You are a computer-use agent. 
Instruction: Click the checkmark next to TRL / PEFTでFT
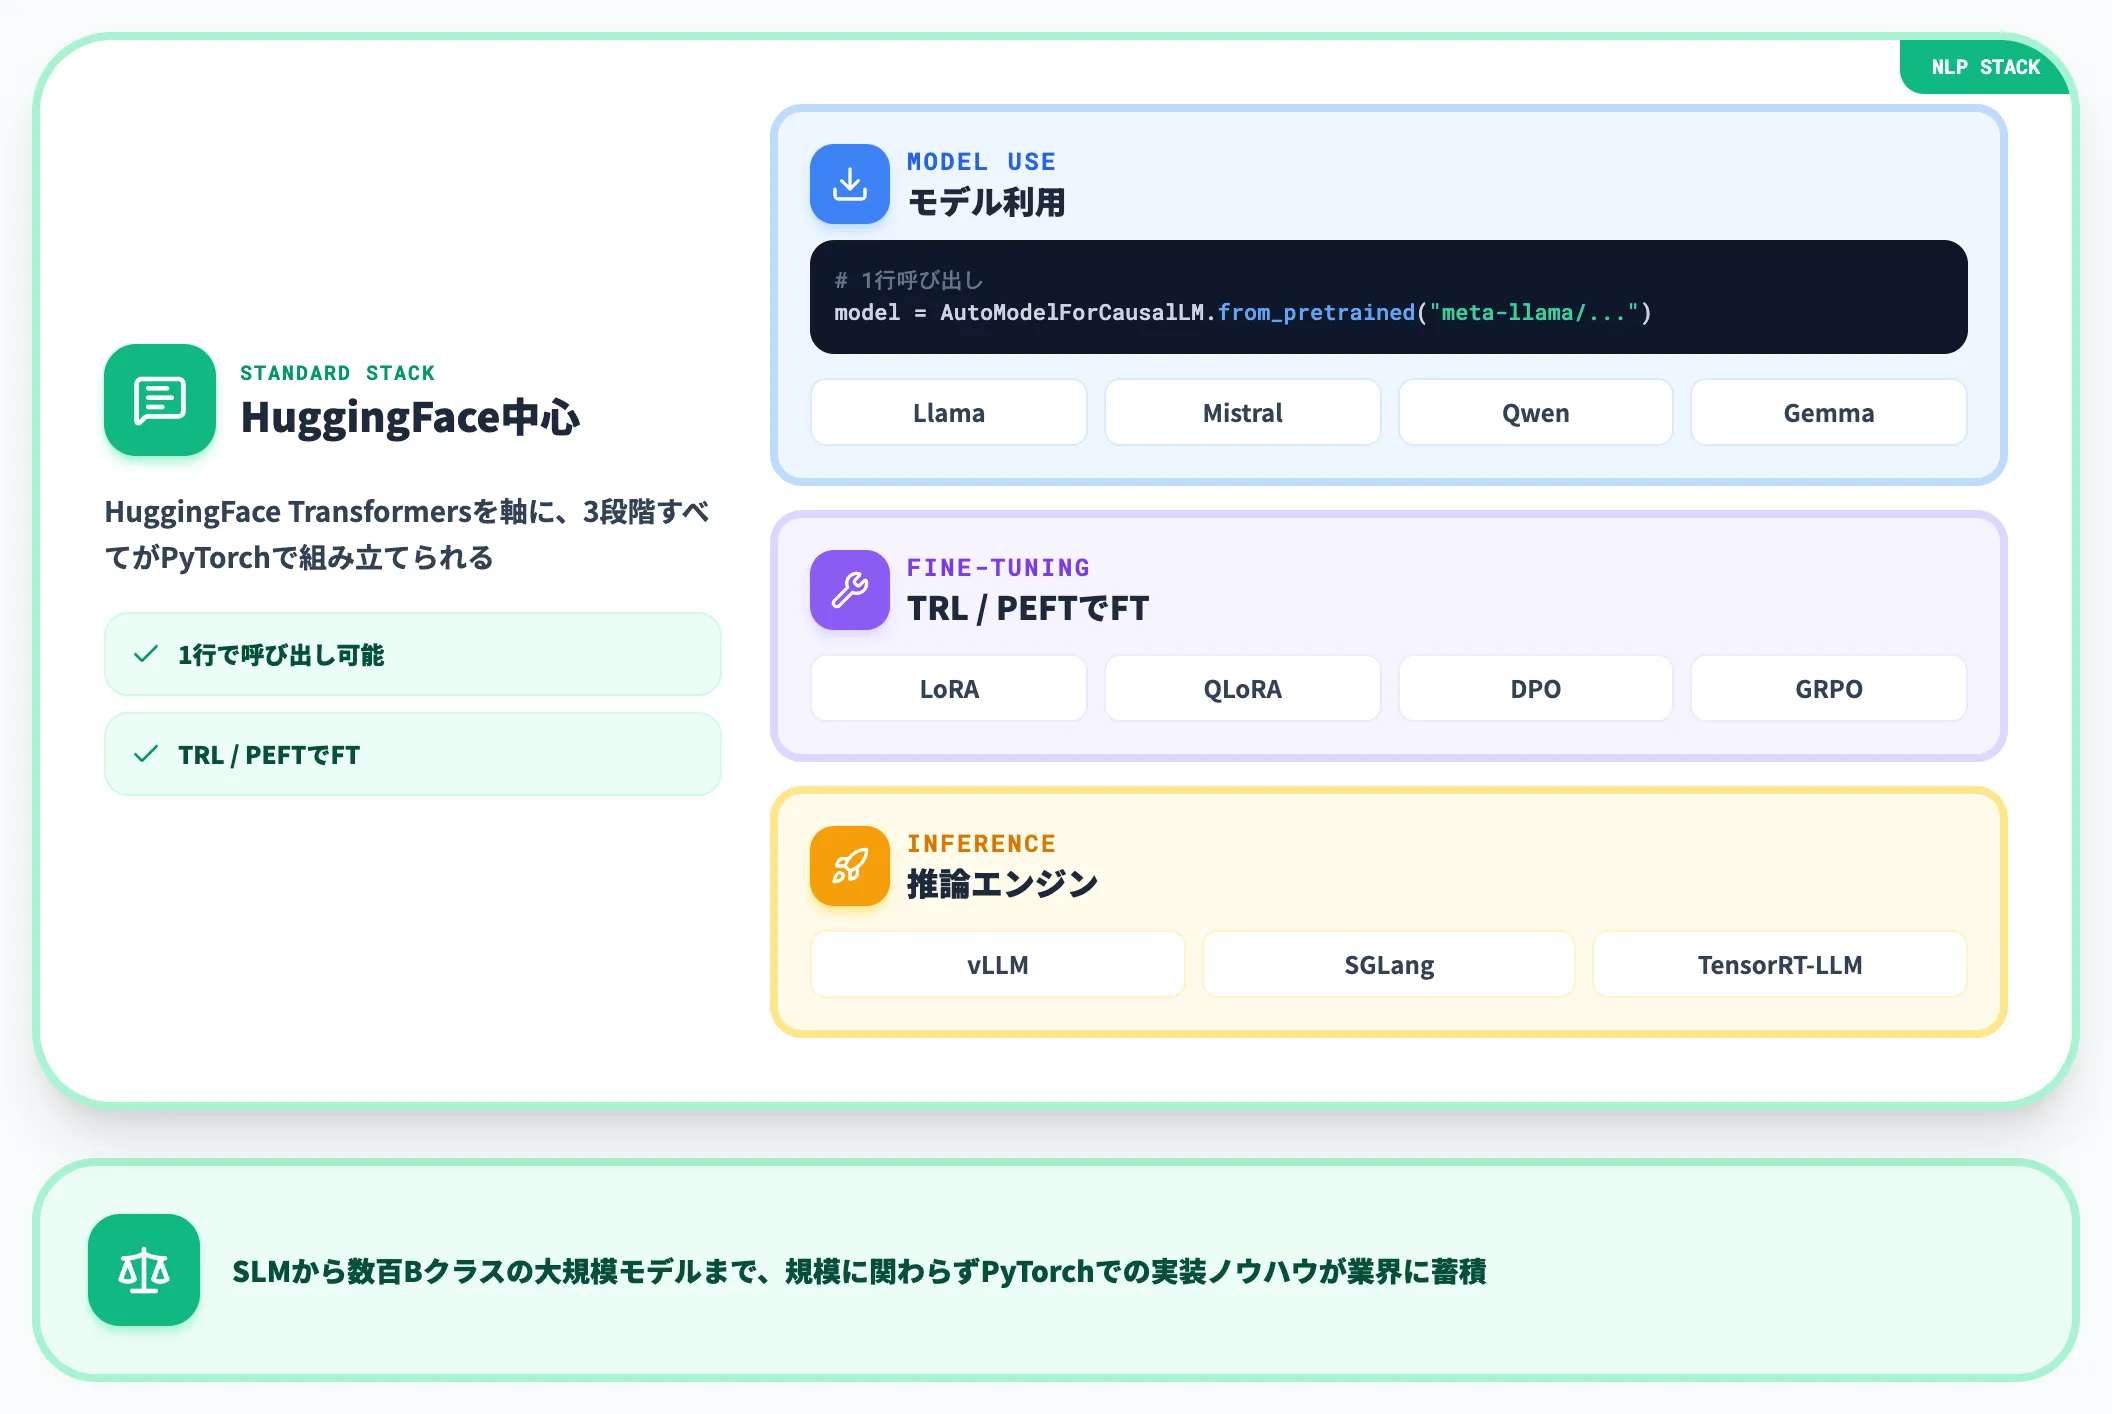(146, 754)
